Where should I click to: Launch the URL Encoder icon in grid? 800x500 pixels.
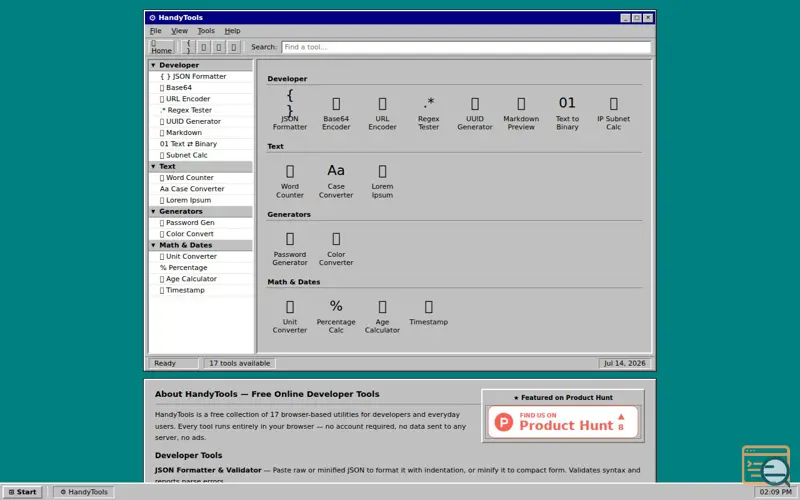382,113
